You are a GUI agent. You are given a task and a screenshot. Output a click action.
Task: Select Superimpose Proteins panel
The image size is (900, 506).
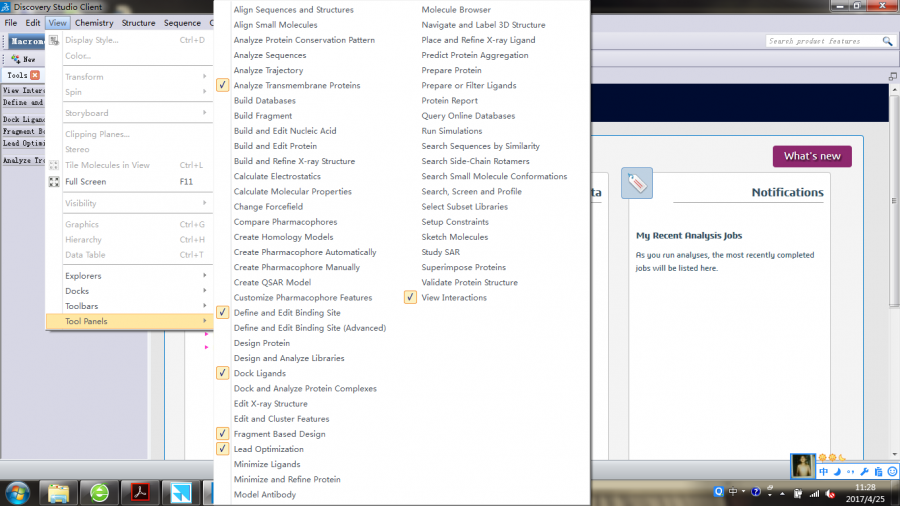pos(463,267)
